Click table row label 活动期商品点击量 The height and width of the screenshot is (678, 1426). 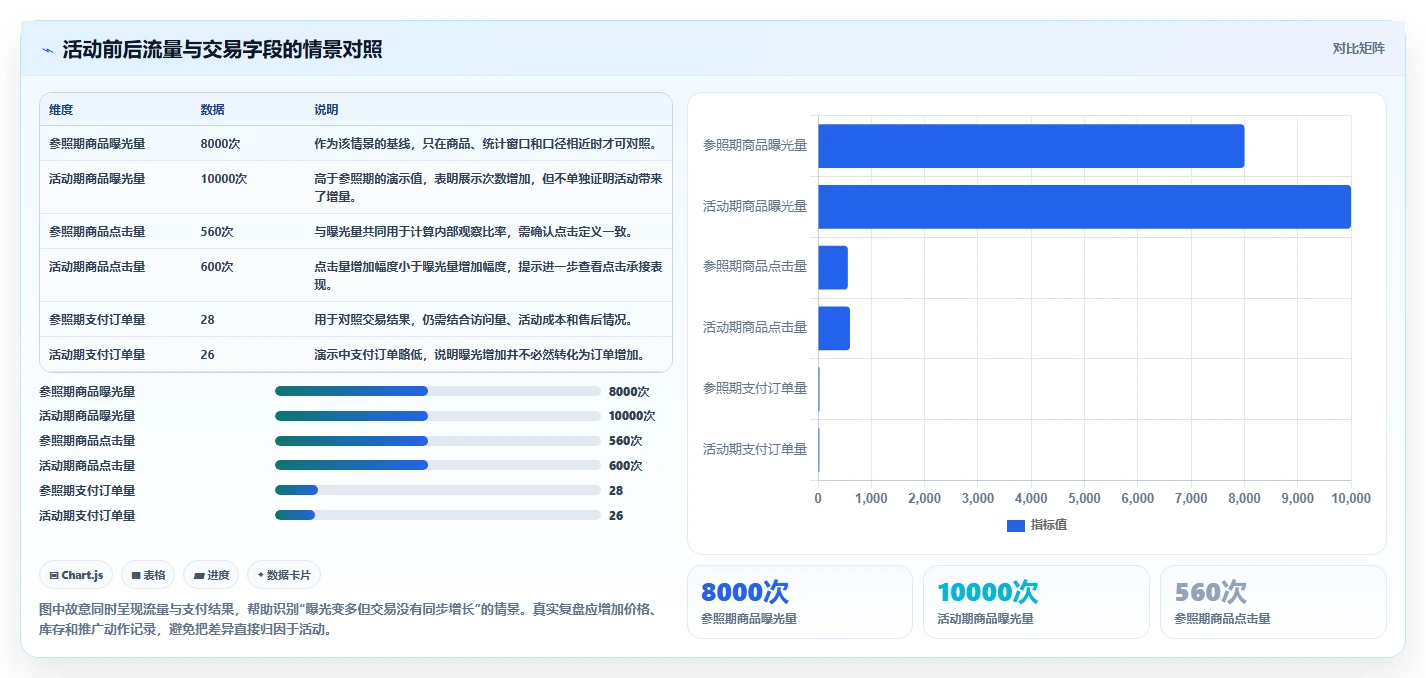tap(97, 267)
